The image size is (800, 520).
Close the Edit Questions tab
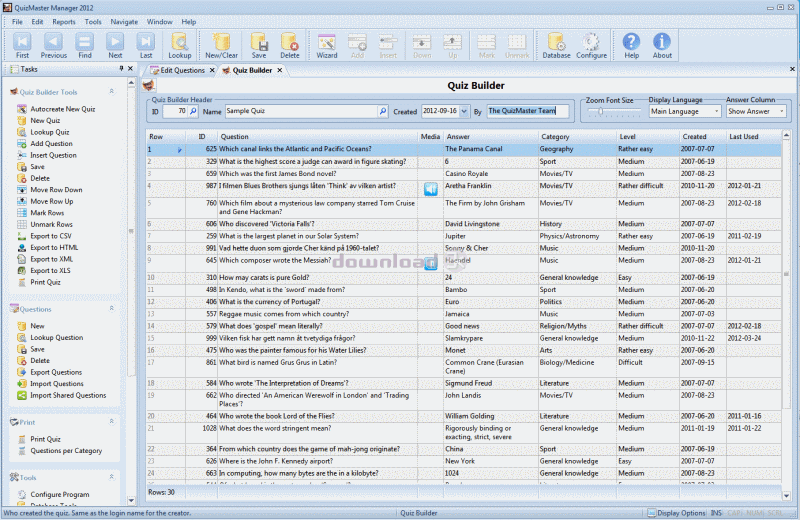click(212, 70)
